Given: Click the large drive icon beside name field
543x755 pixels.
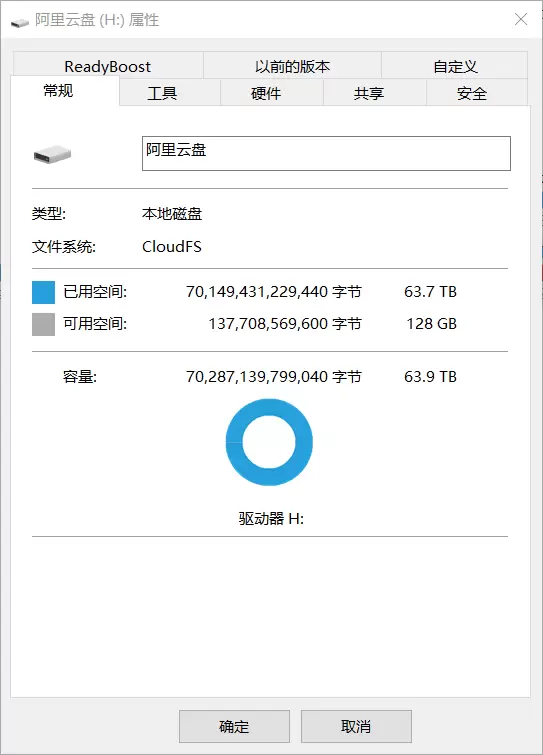Looking at the screenshot, I should [52, 155].
